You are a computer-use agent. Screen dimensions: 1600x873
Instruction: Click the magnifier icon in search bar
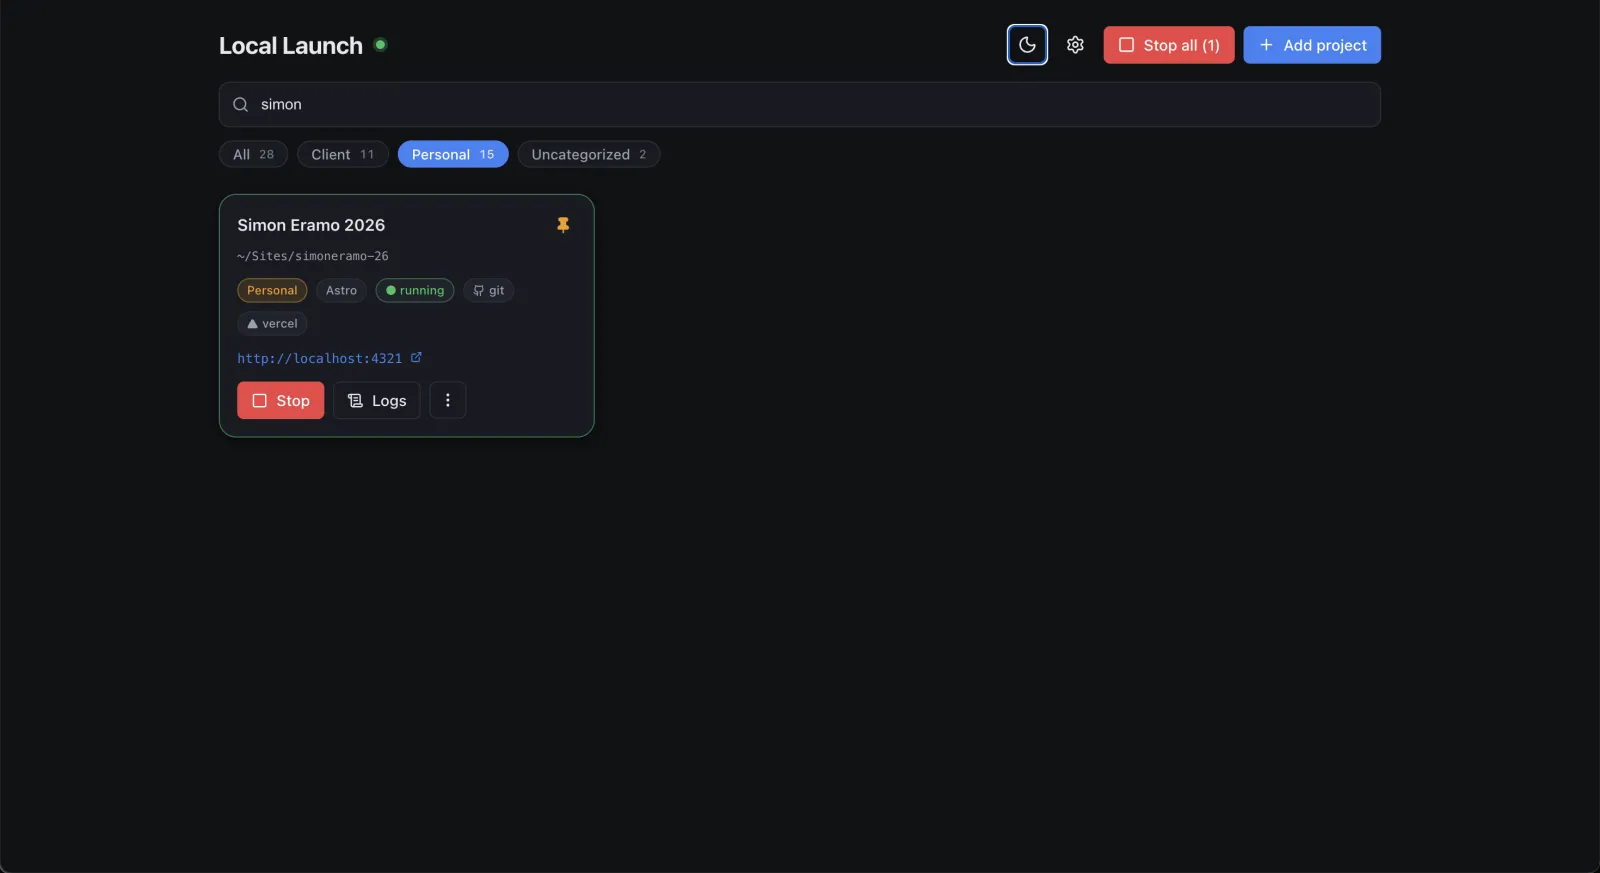(x=240, y=104)
